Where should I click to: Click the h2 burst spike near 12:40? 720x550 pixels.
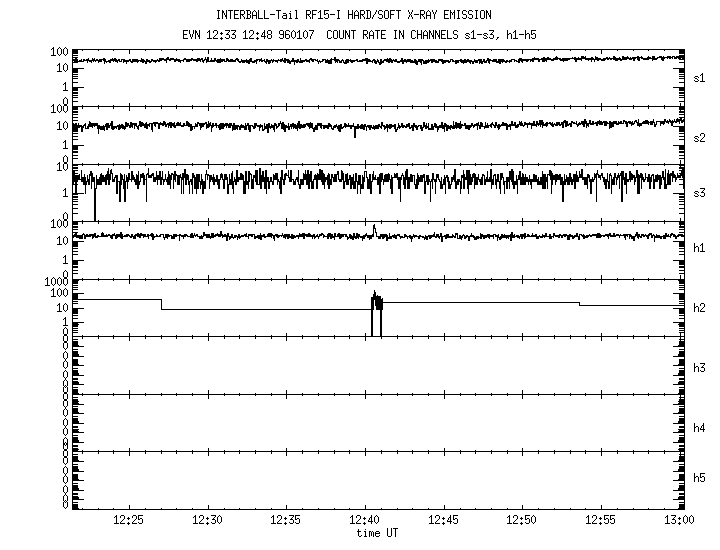click(x=376, y=302)
